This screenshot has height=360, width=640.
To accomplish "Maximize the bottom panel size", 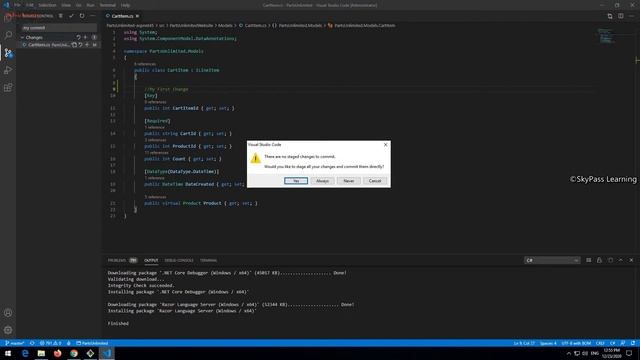I will (620, 260).
